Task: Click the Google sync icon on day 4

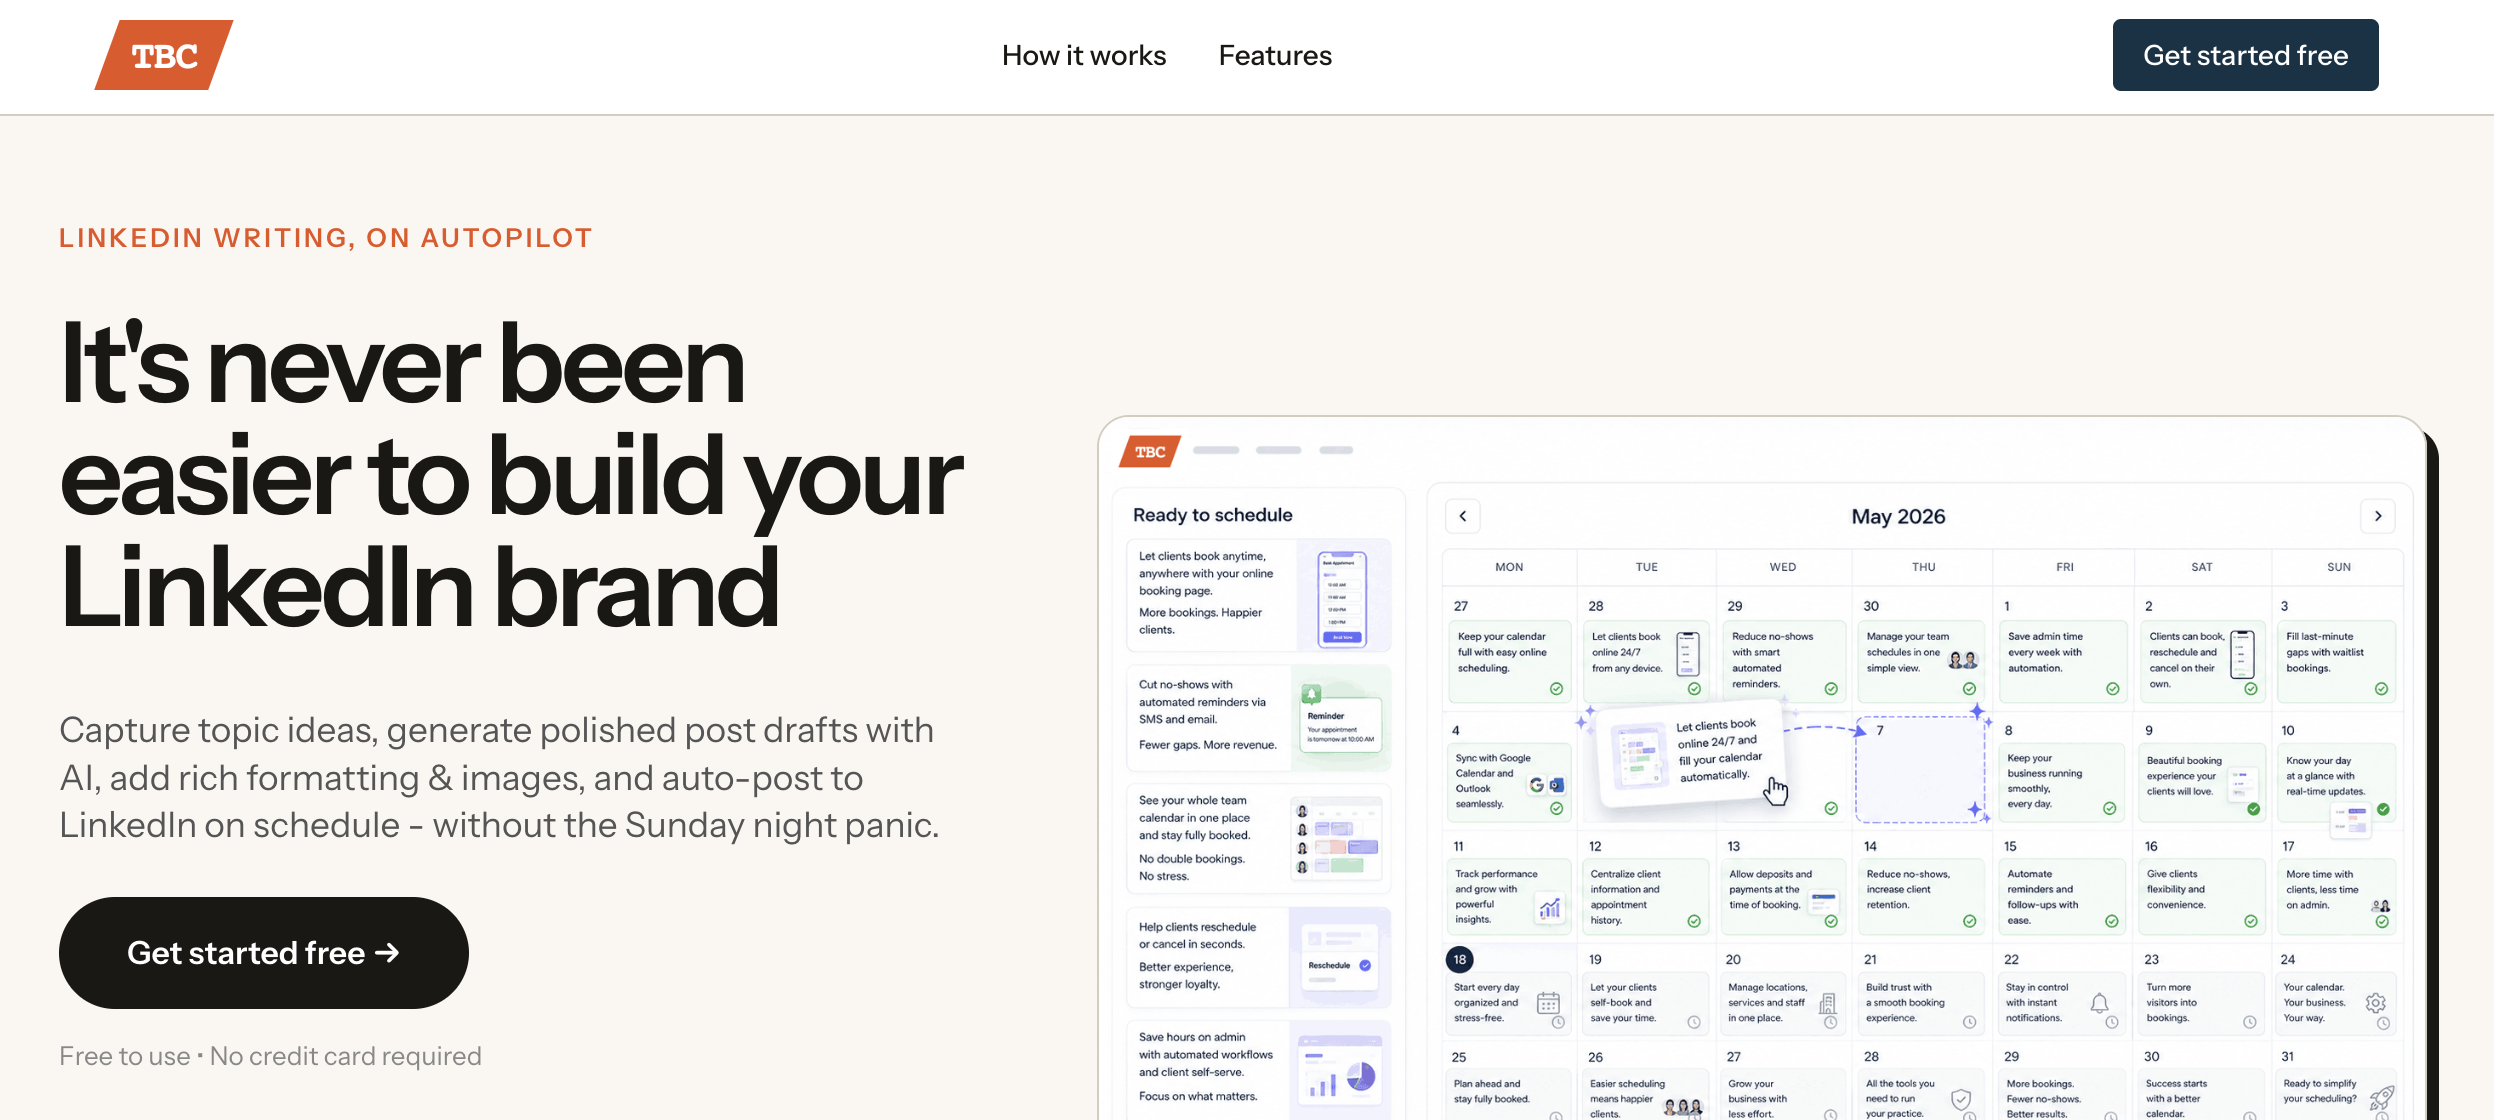Action: point(1536,785)
